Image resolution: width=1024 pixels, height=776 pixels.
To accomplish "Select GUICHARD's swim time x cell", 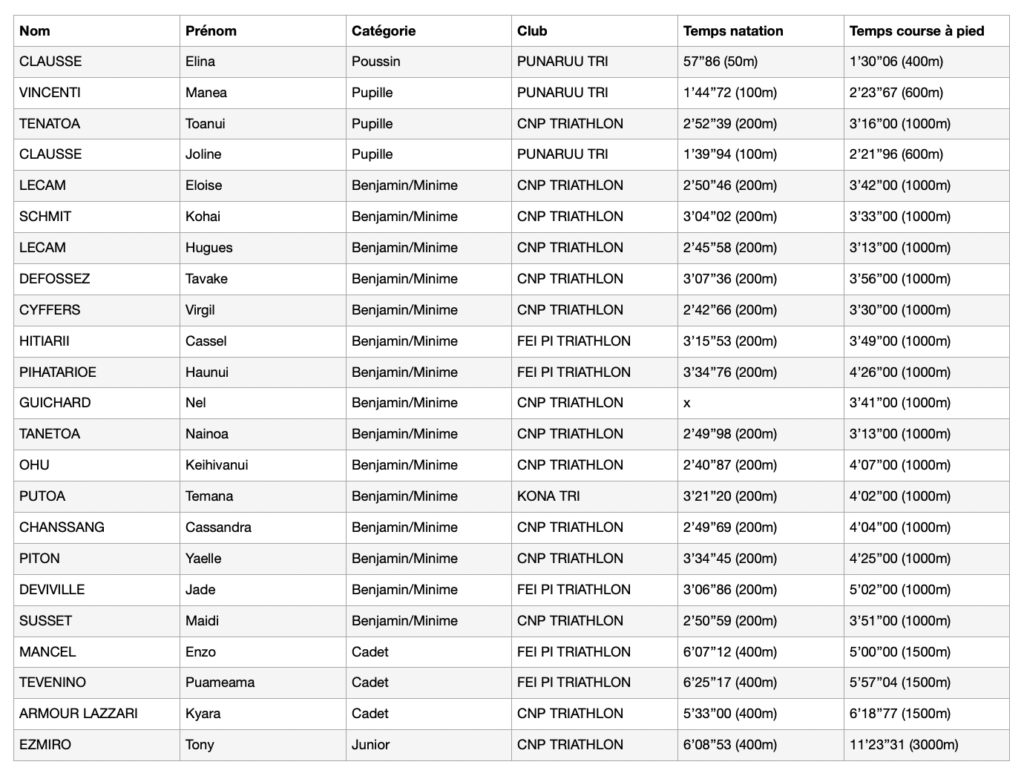I will coord(760,403).
